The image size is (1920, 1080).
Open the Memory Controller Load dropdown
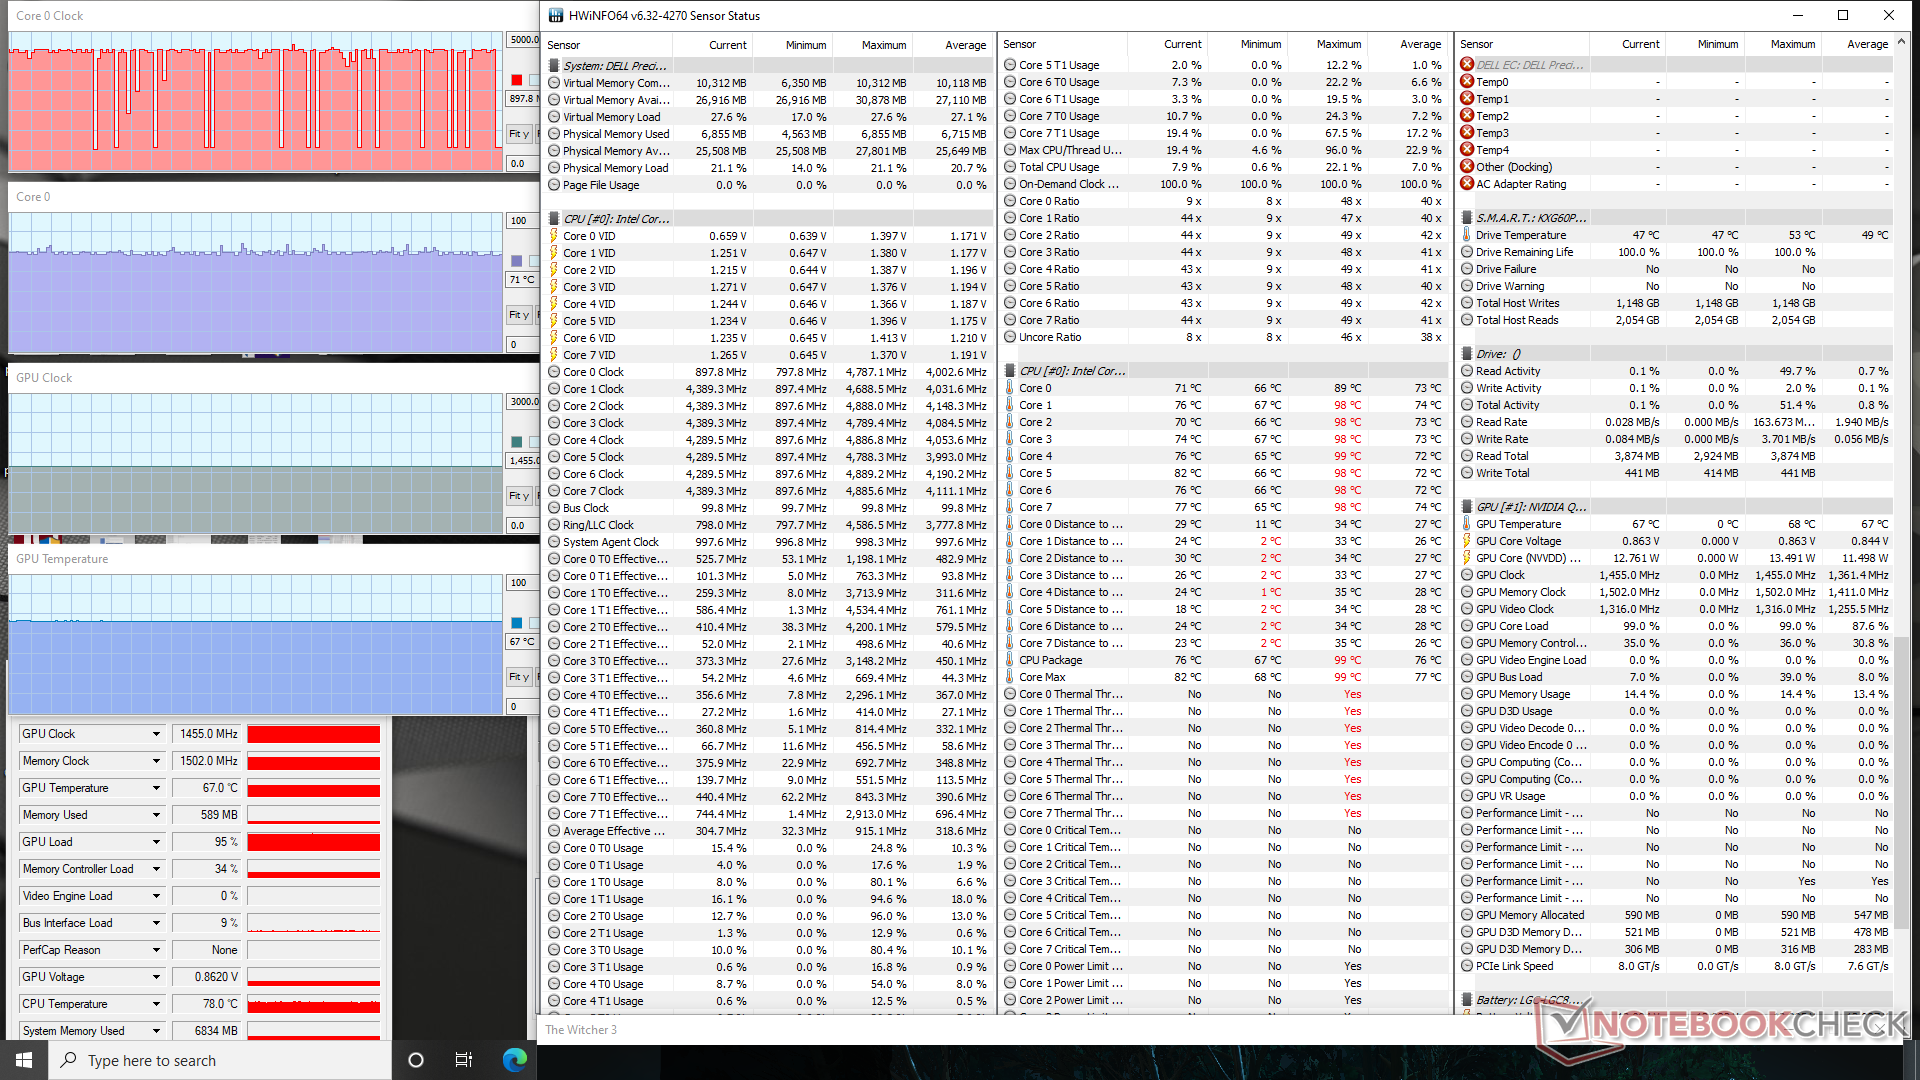pos(156,869)
